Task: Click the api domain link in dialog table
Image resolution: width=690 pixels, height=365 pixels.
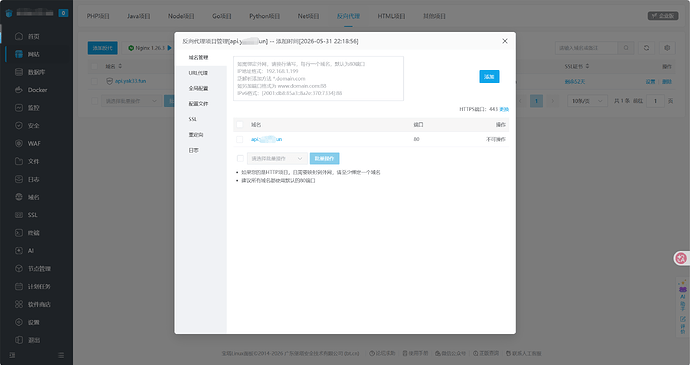Action: coord(266,139)
